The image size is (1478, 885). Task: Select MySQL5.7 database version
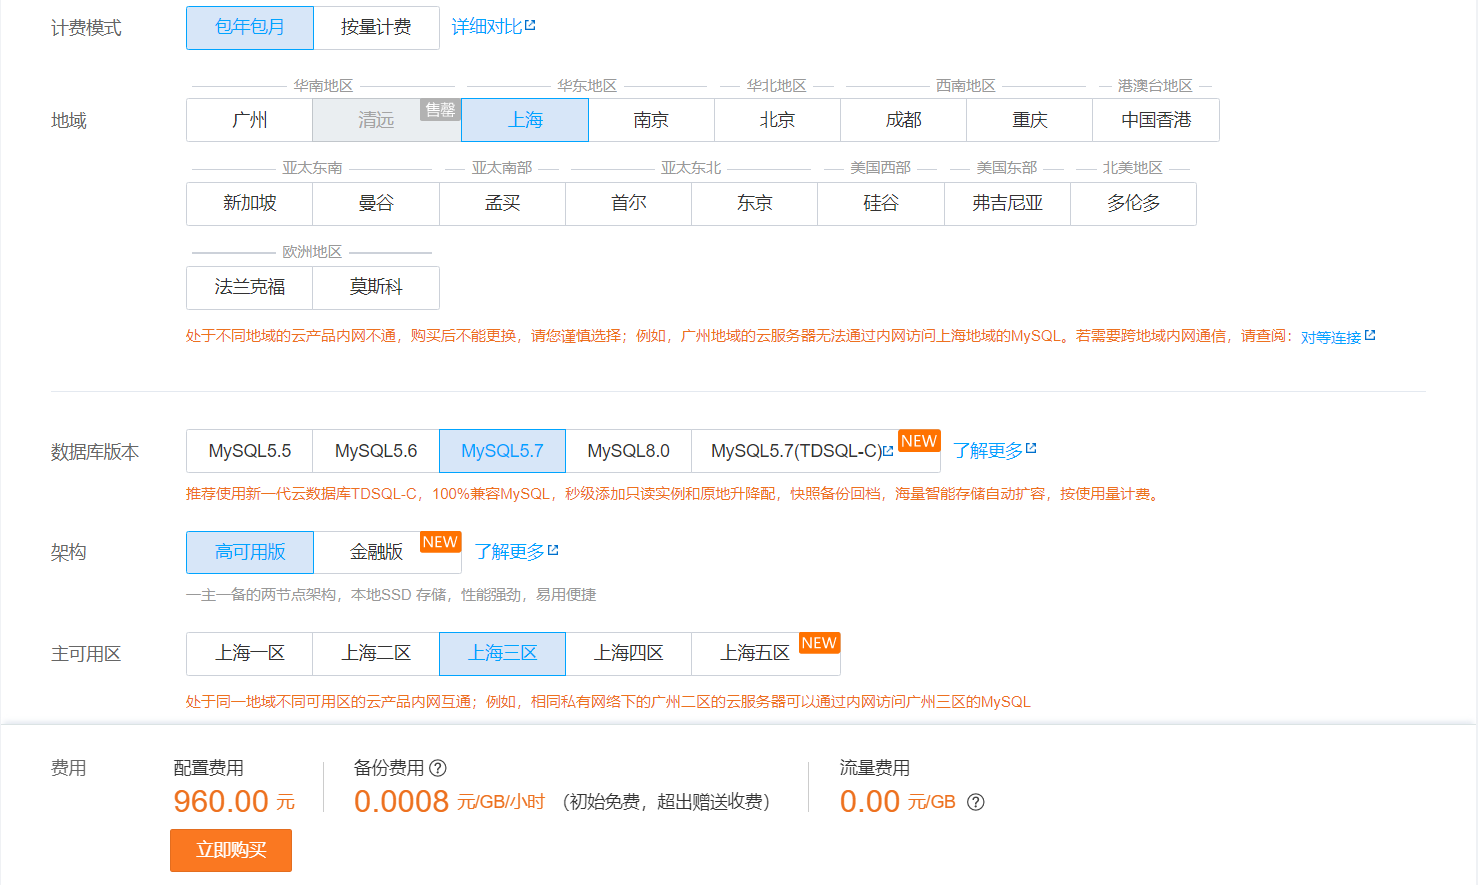point(502,451)
